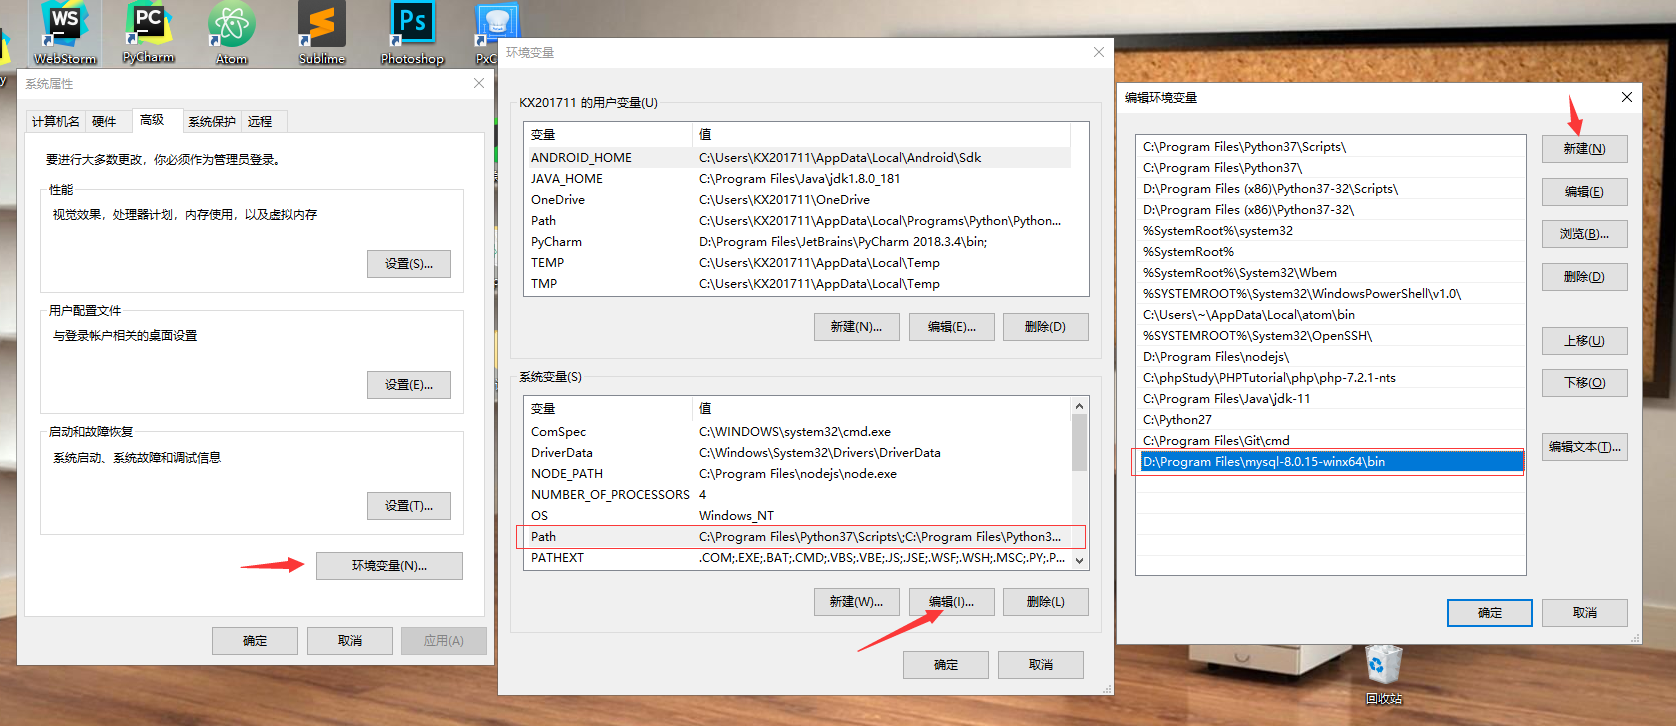Click 取消 in 编辑环境变量 dialog
1676x726 pixels.
(1585, 613)
